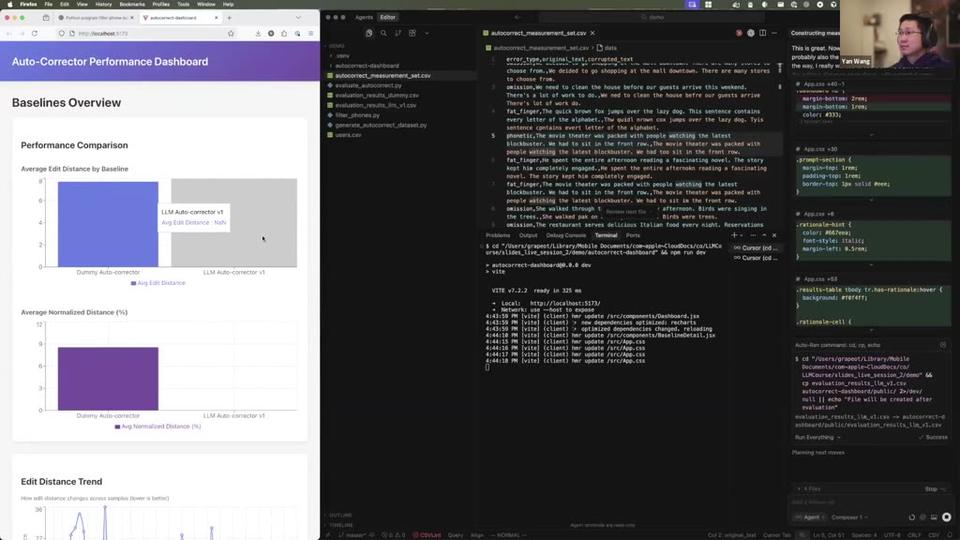Viewport: 960px width, 540px height.
Task: Open the Explorer files view icon
Action: (x=369, y=33)
